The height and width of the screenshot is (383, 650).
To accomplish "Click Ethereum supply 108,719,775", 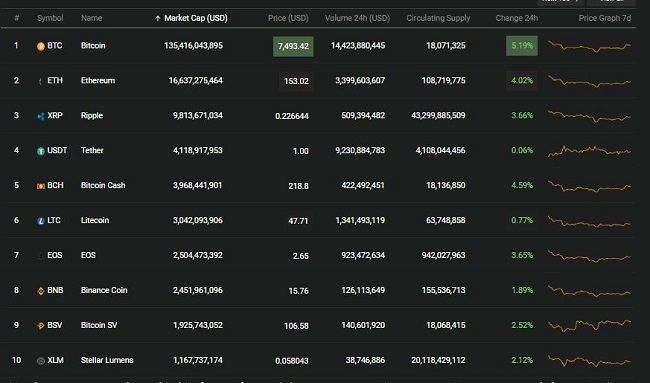I will (444, 80).
